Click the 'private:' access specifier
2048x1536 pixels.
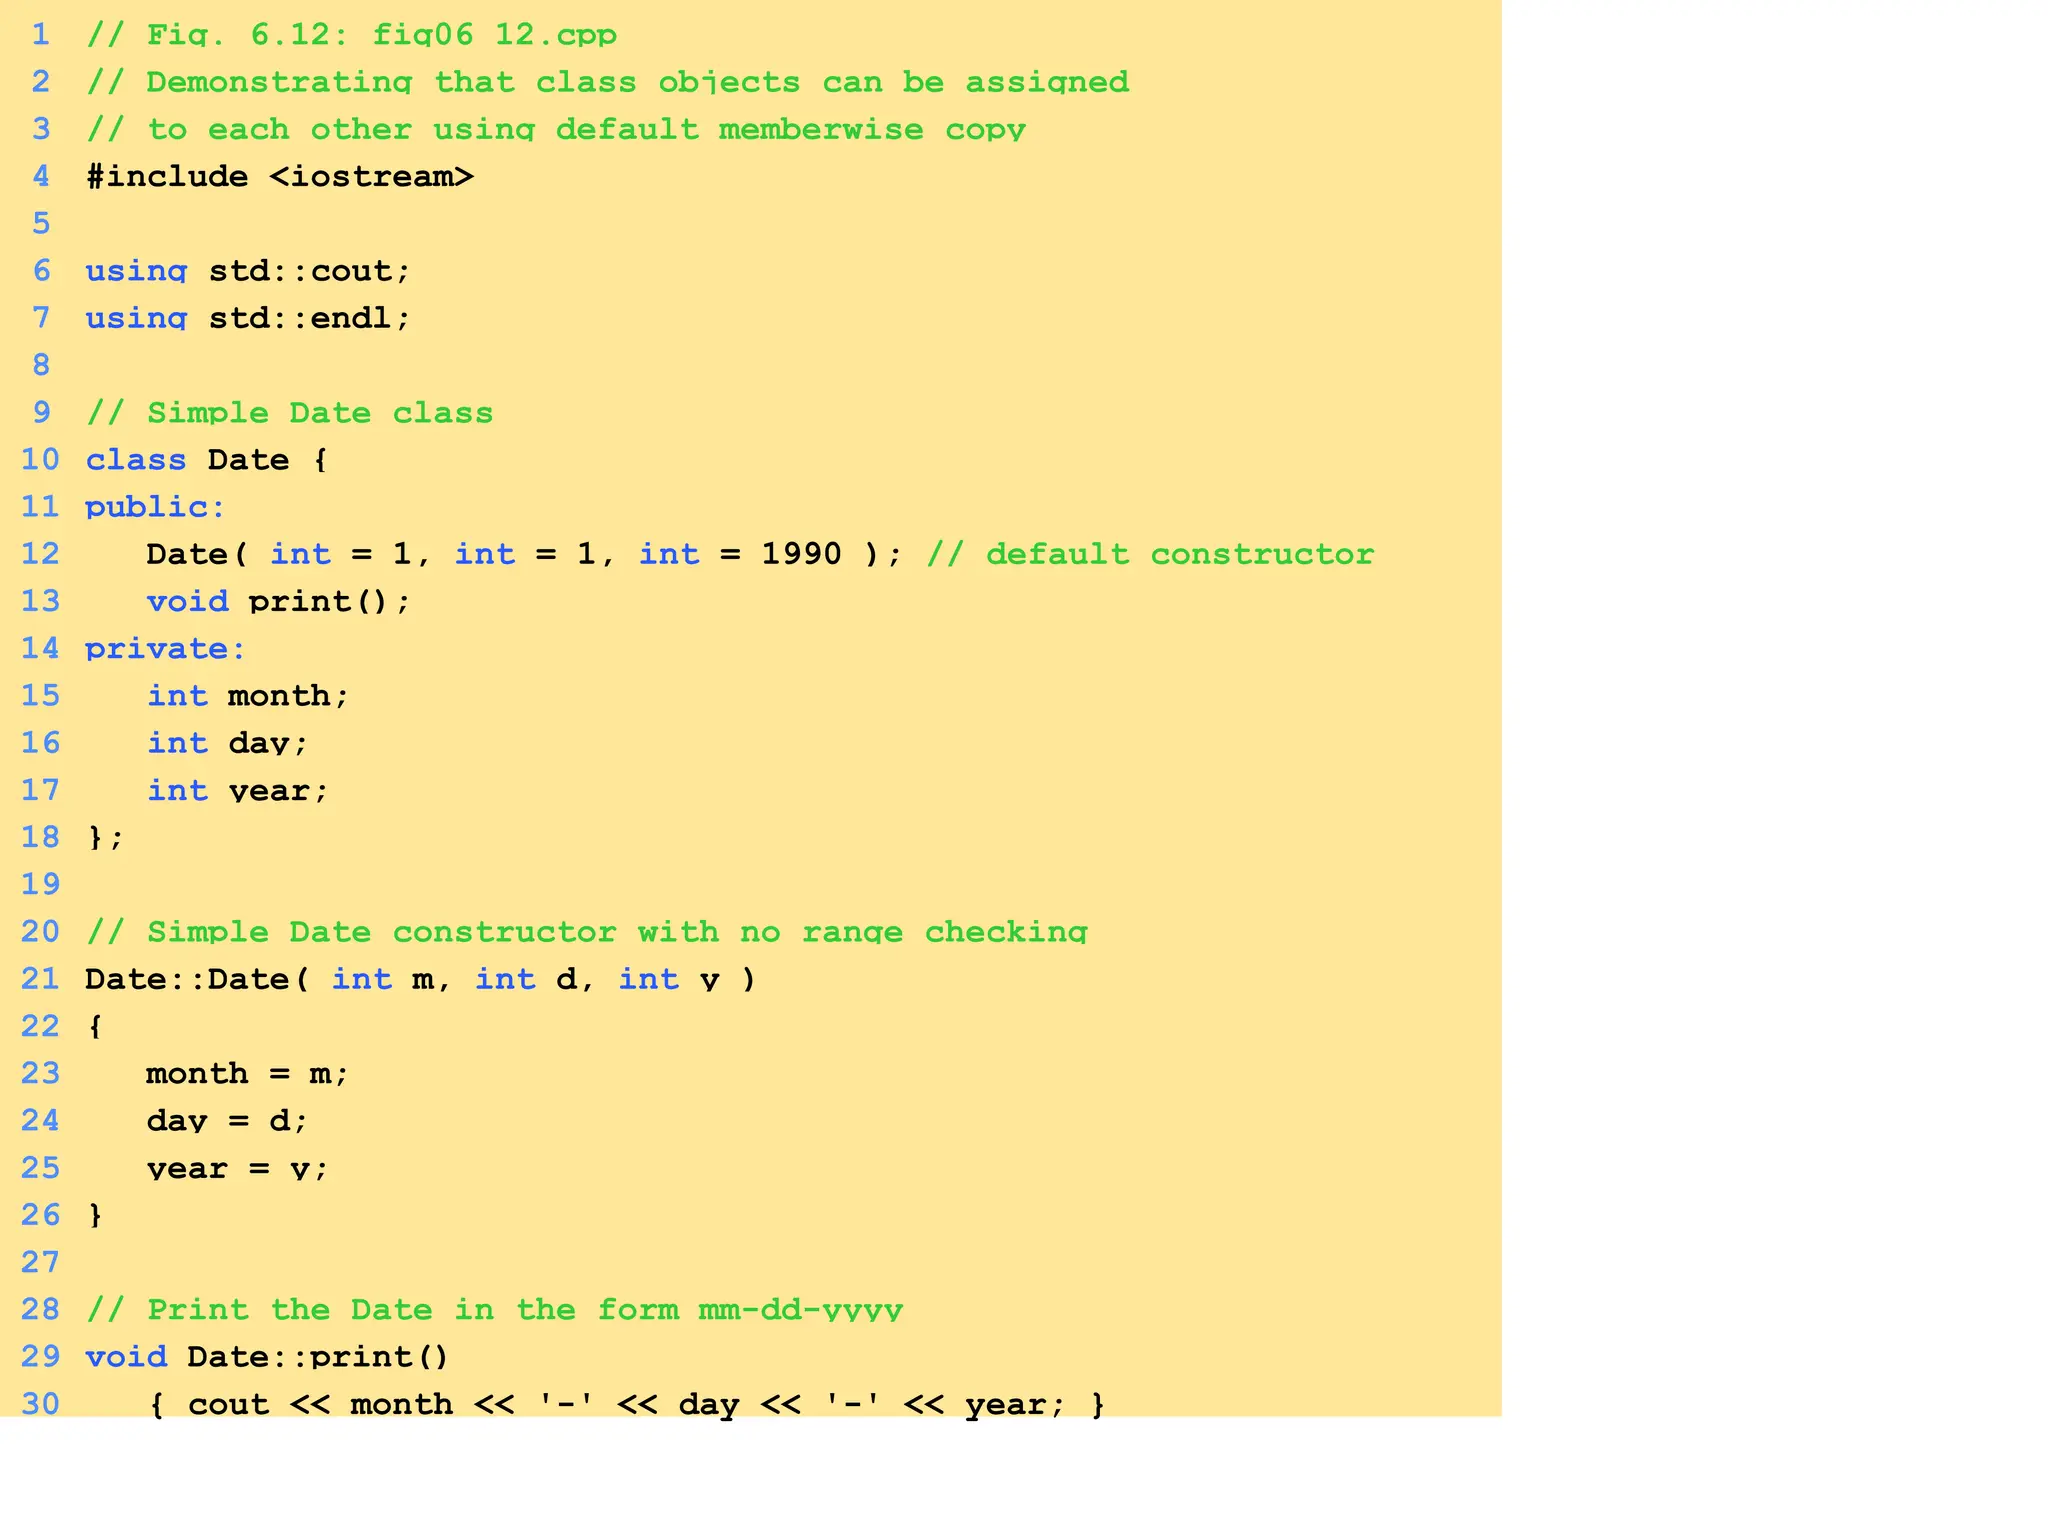tap(165, 649)
